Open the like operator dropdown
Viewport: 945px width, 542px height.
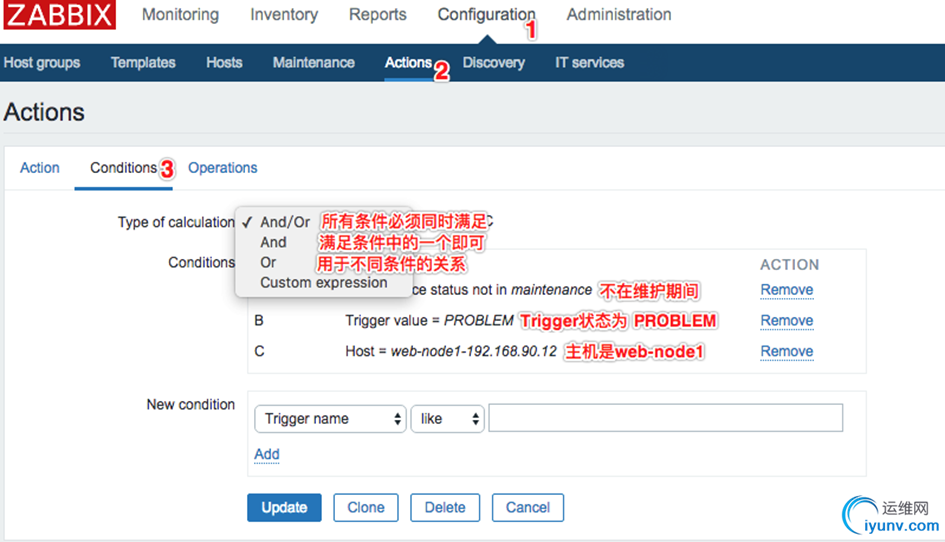[x=447, y=419]
